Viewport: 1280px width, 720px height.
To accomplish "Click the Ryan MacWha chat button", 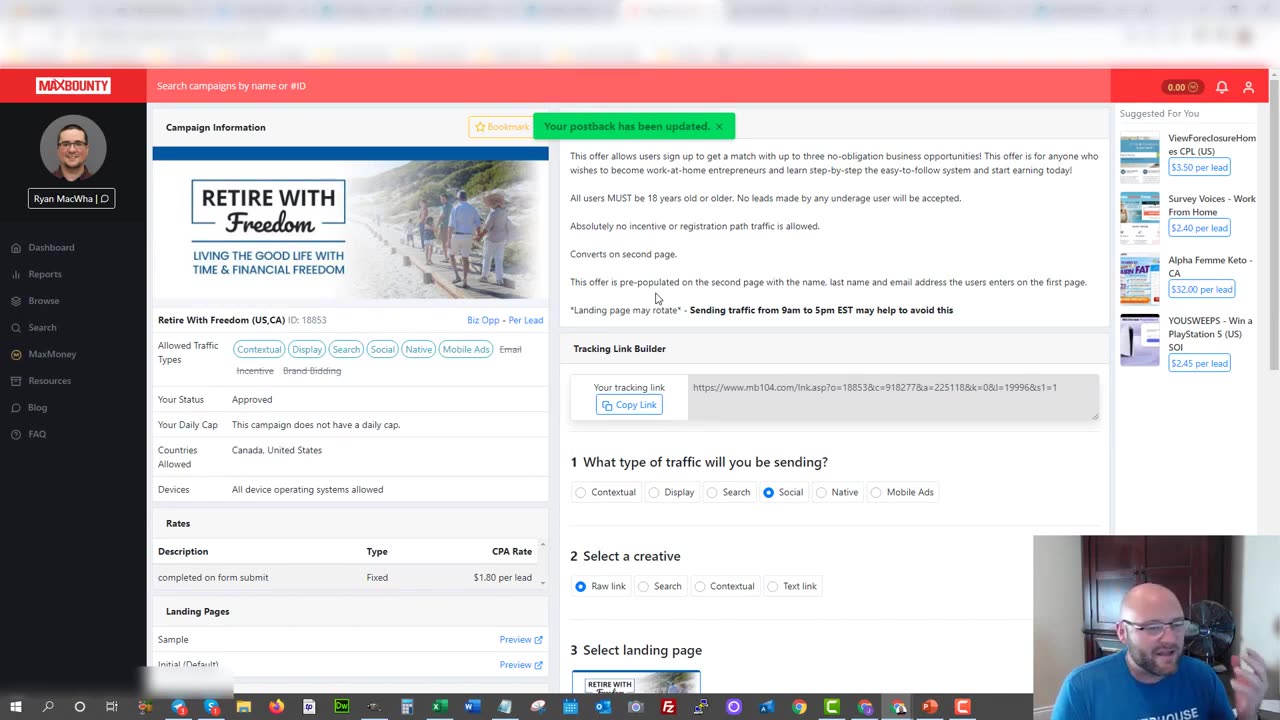I will [x=72, y=199].
